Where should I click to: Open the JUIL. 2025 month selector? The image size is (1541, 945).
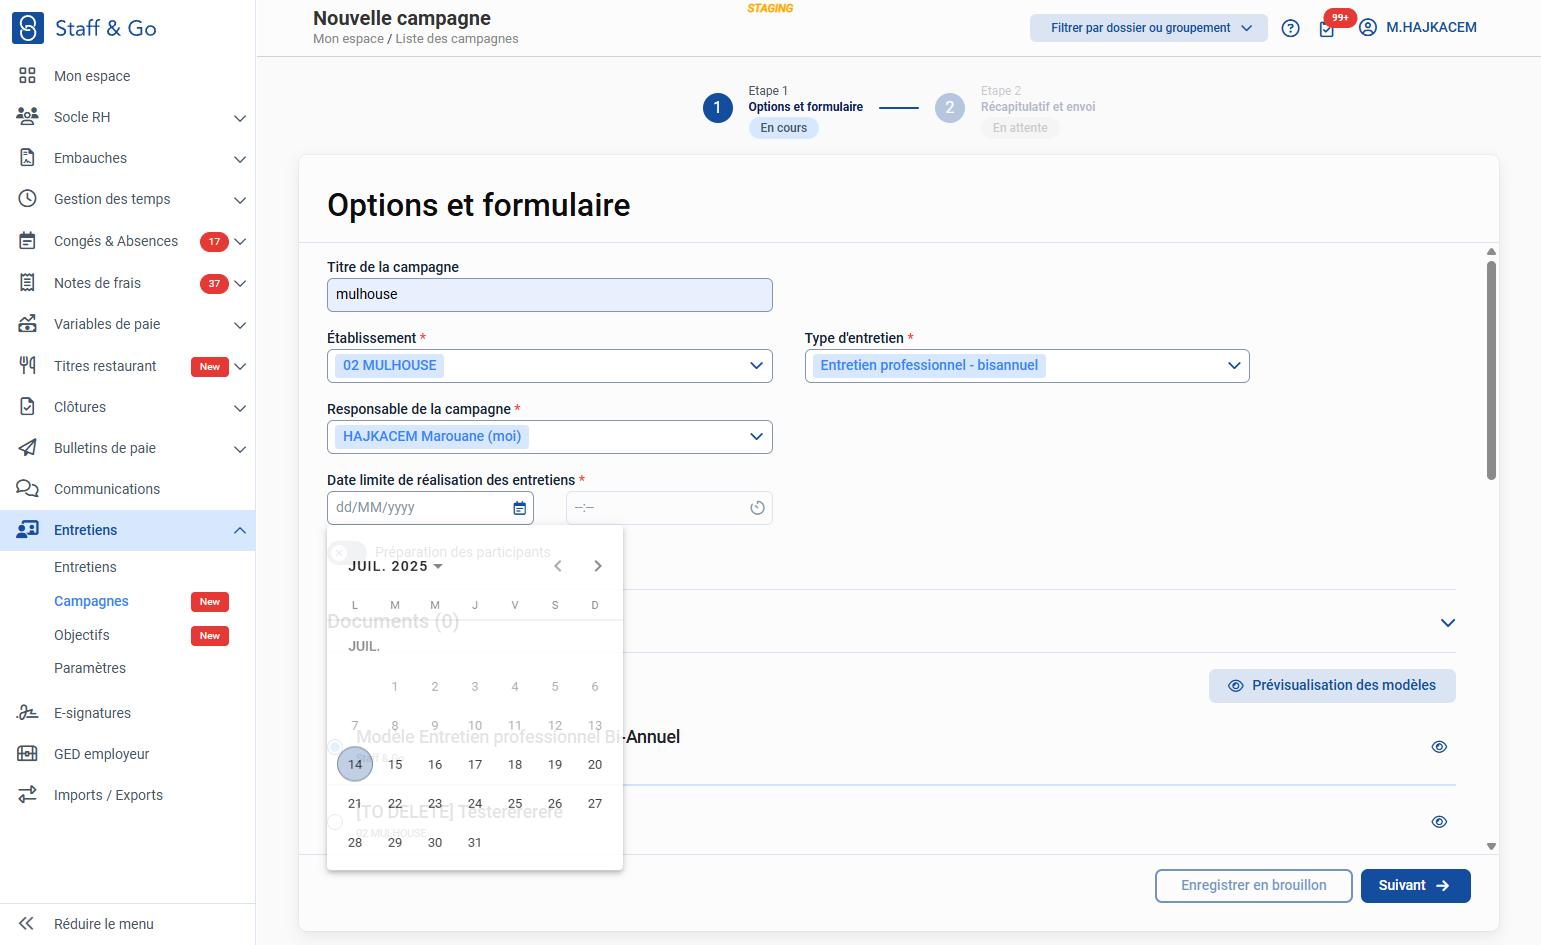(x=396, y=566)
